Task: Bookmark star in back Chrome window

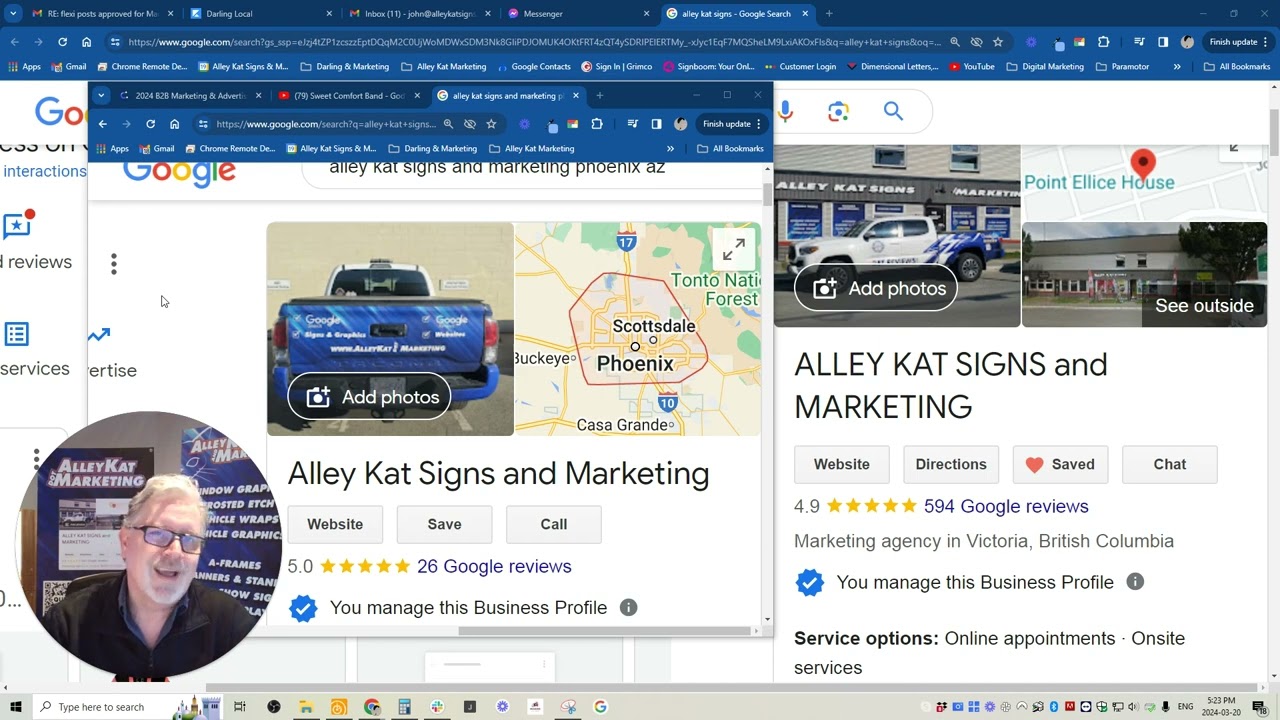Action: [x=998, y=42]
